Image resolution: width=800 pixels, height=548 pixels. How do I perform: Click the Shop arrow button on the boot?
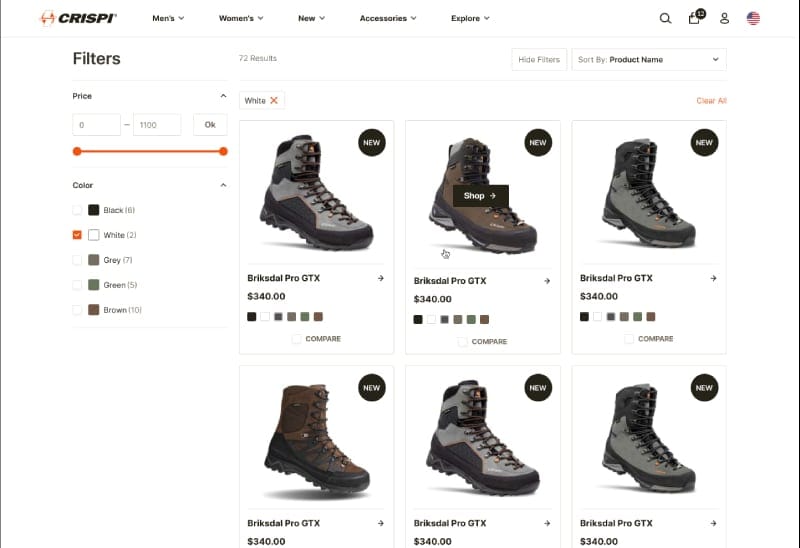480,196
